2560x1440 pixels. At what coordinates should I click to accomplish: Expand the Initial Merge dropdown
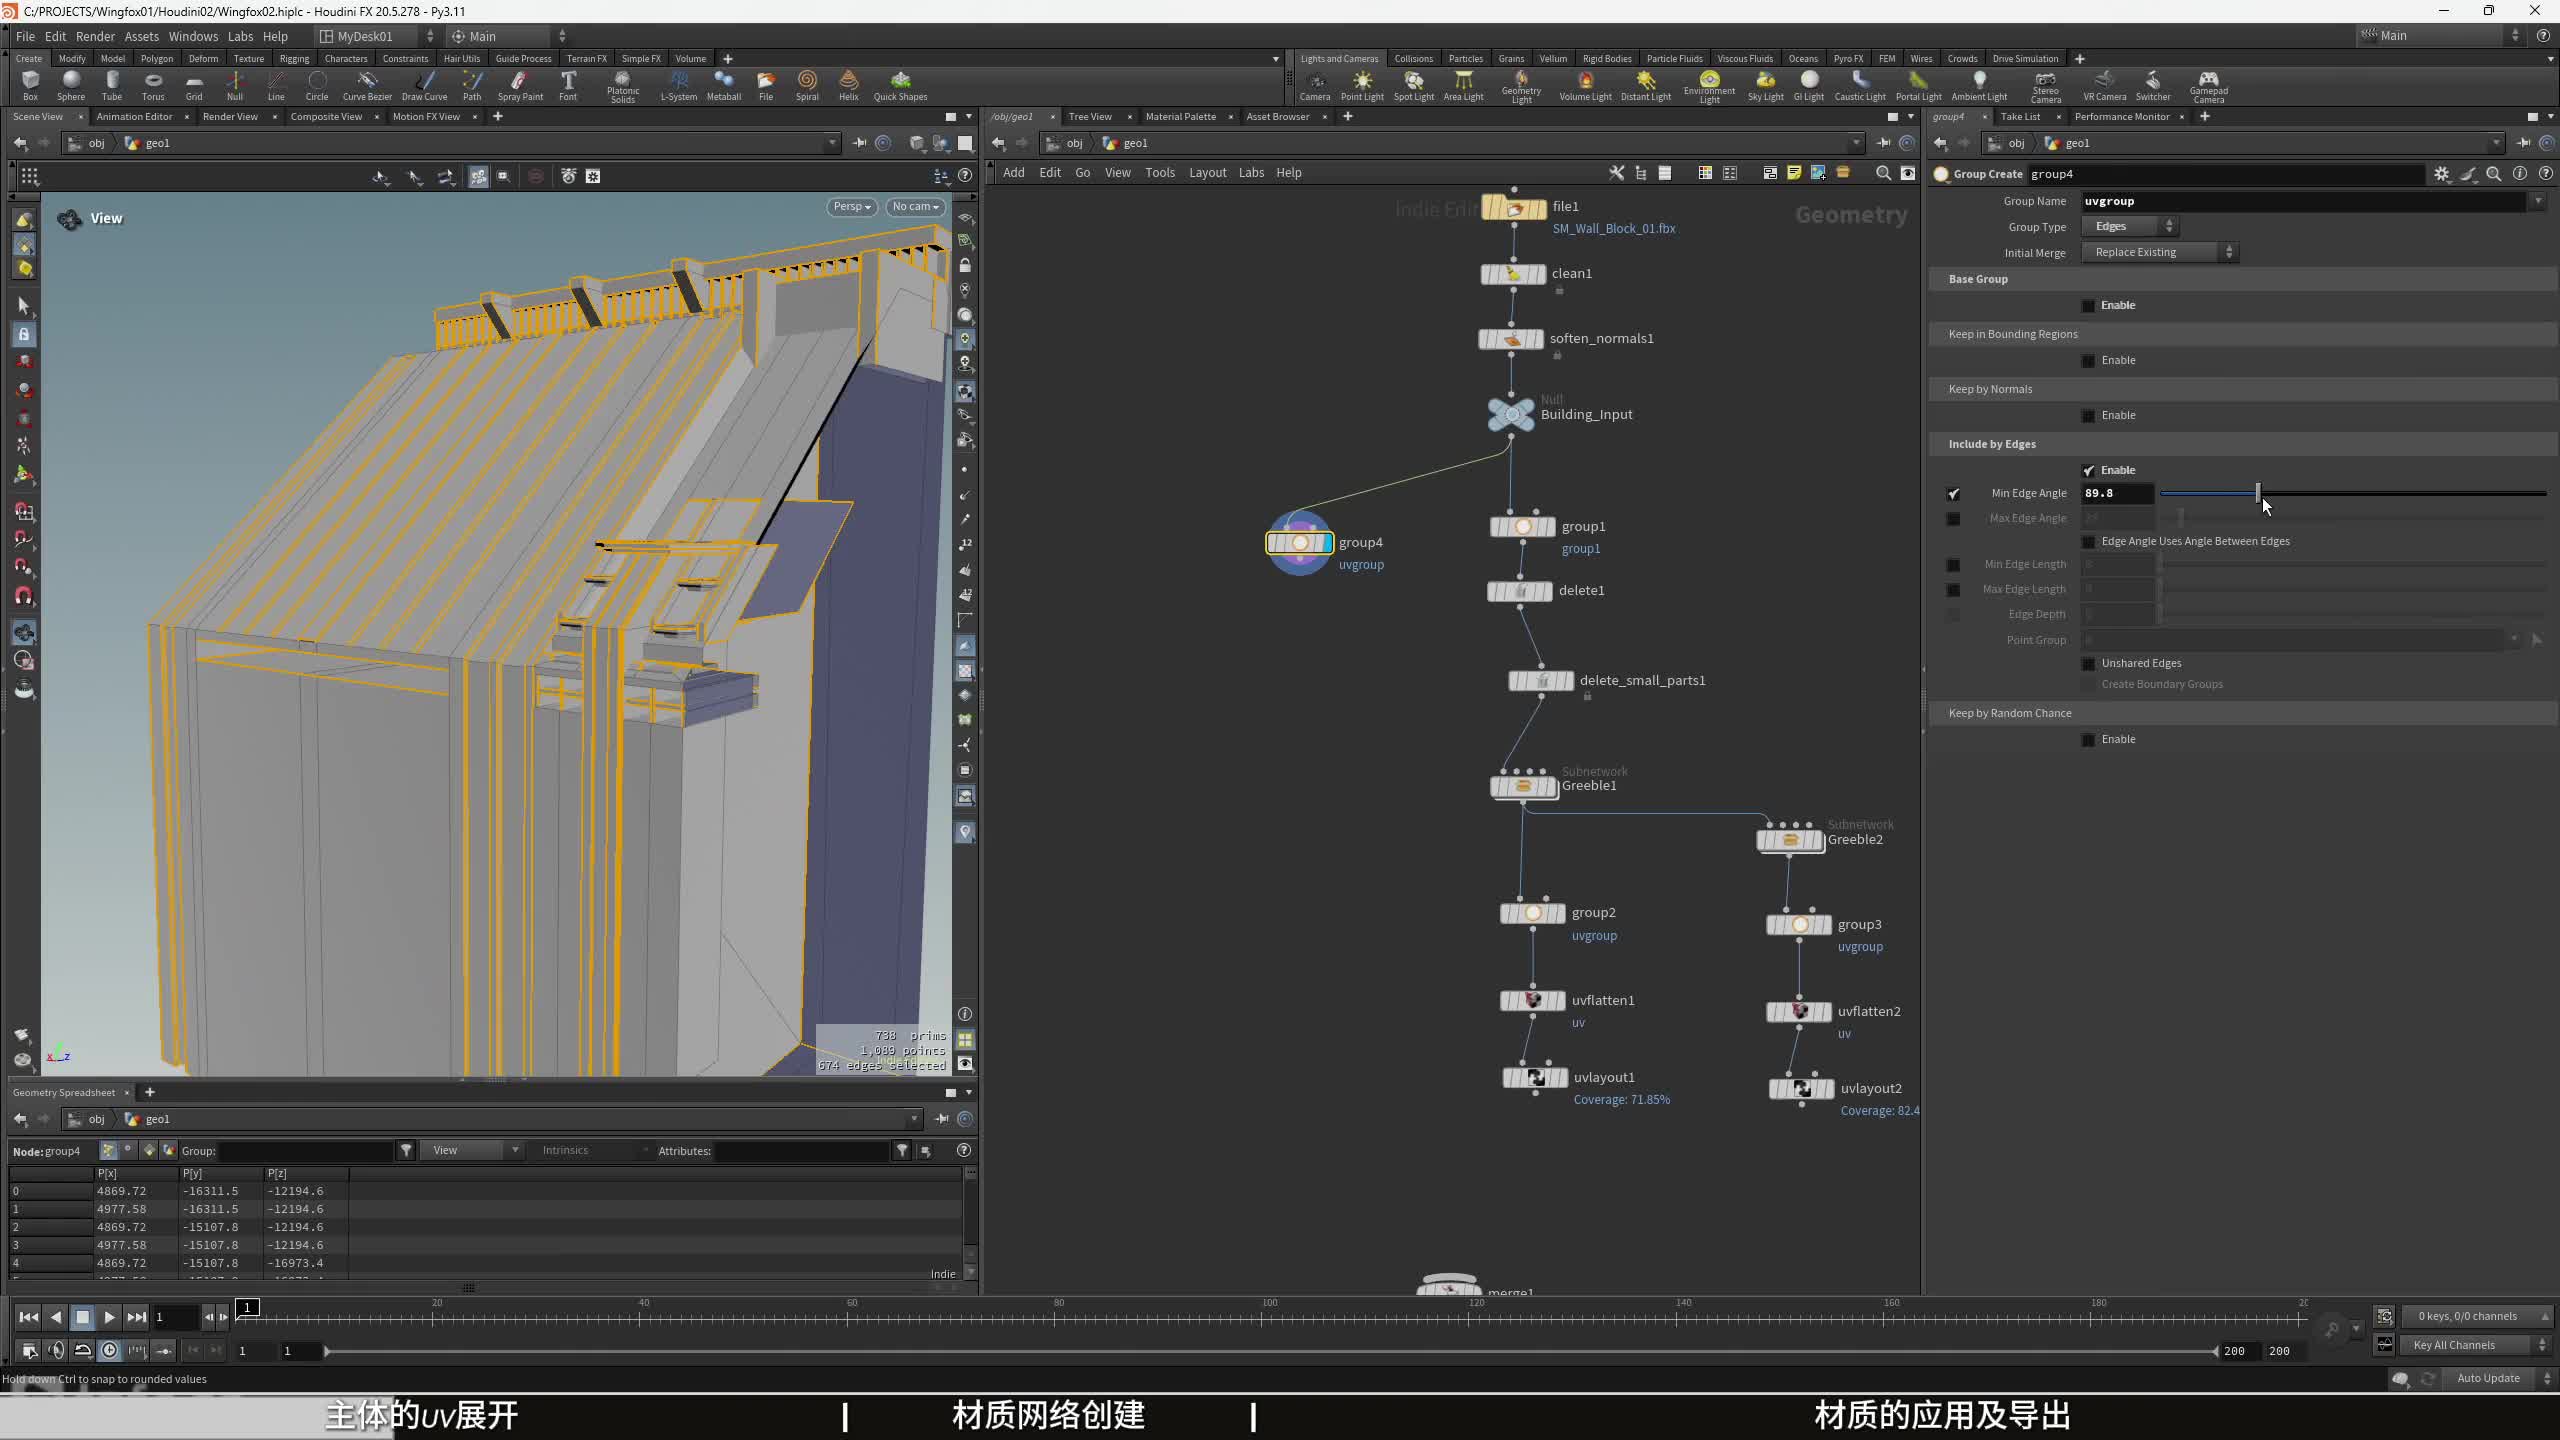point(2159,253)
